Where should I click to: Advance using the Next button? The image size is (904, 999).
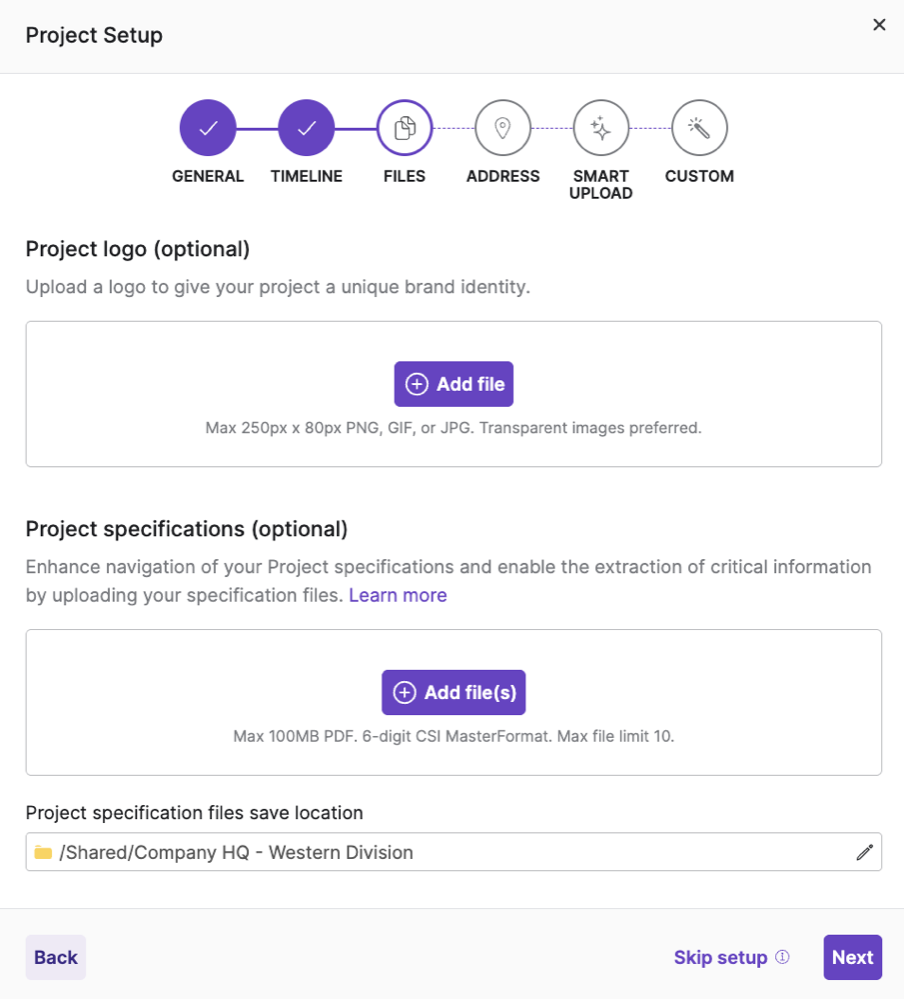pyautogui.click(x=852, y=957)
